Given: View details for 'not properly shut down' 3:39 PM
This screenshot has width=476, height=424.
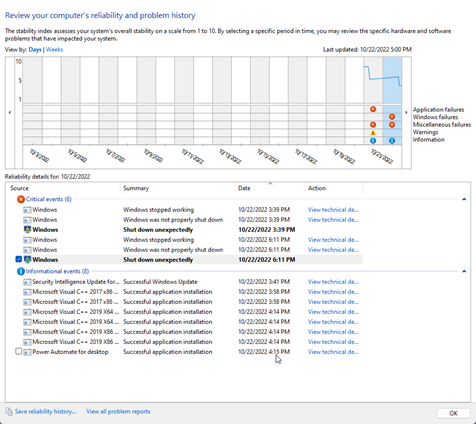Looking at the screenshot, I should [333, 220].
